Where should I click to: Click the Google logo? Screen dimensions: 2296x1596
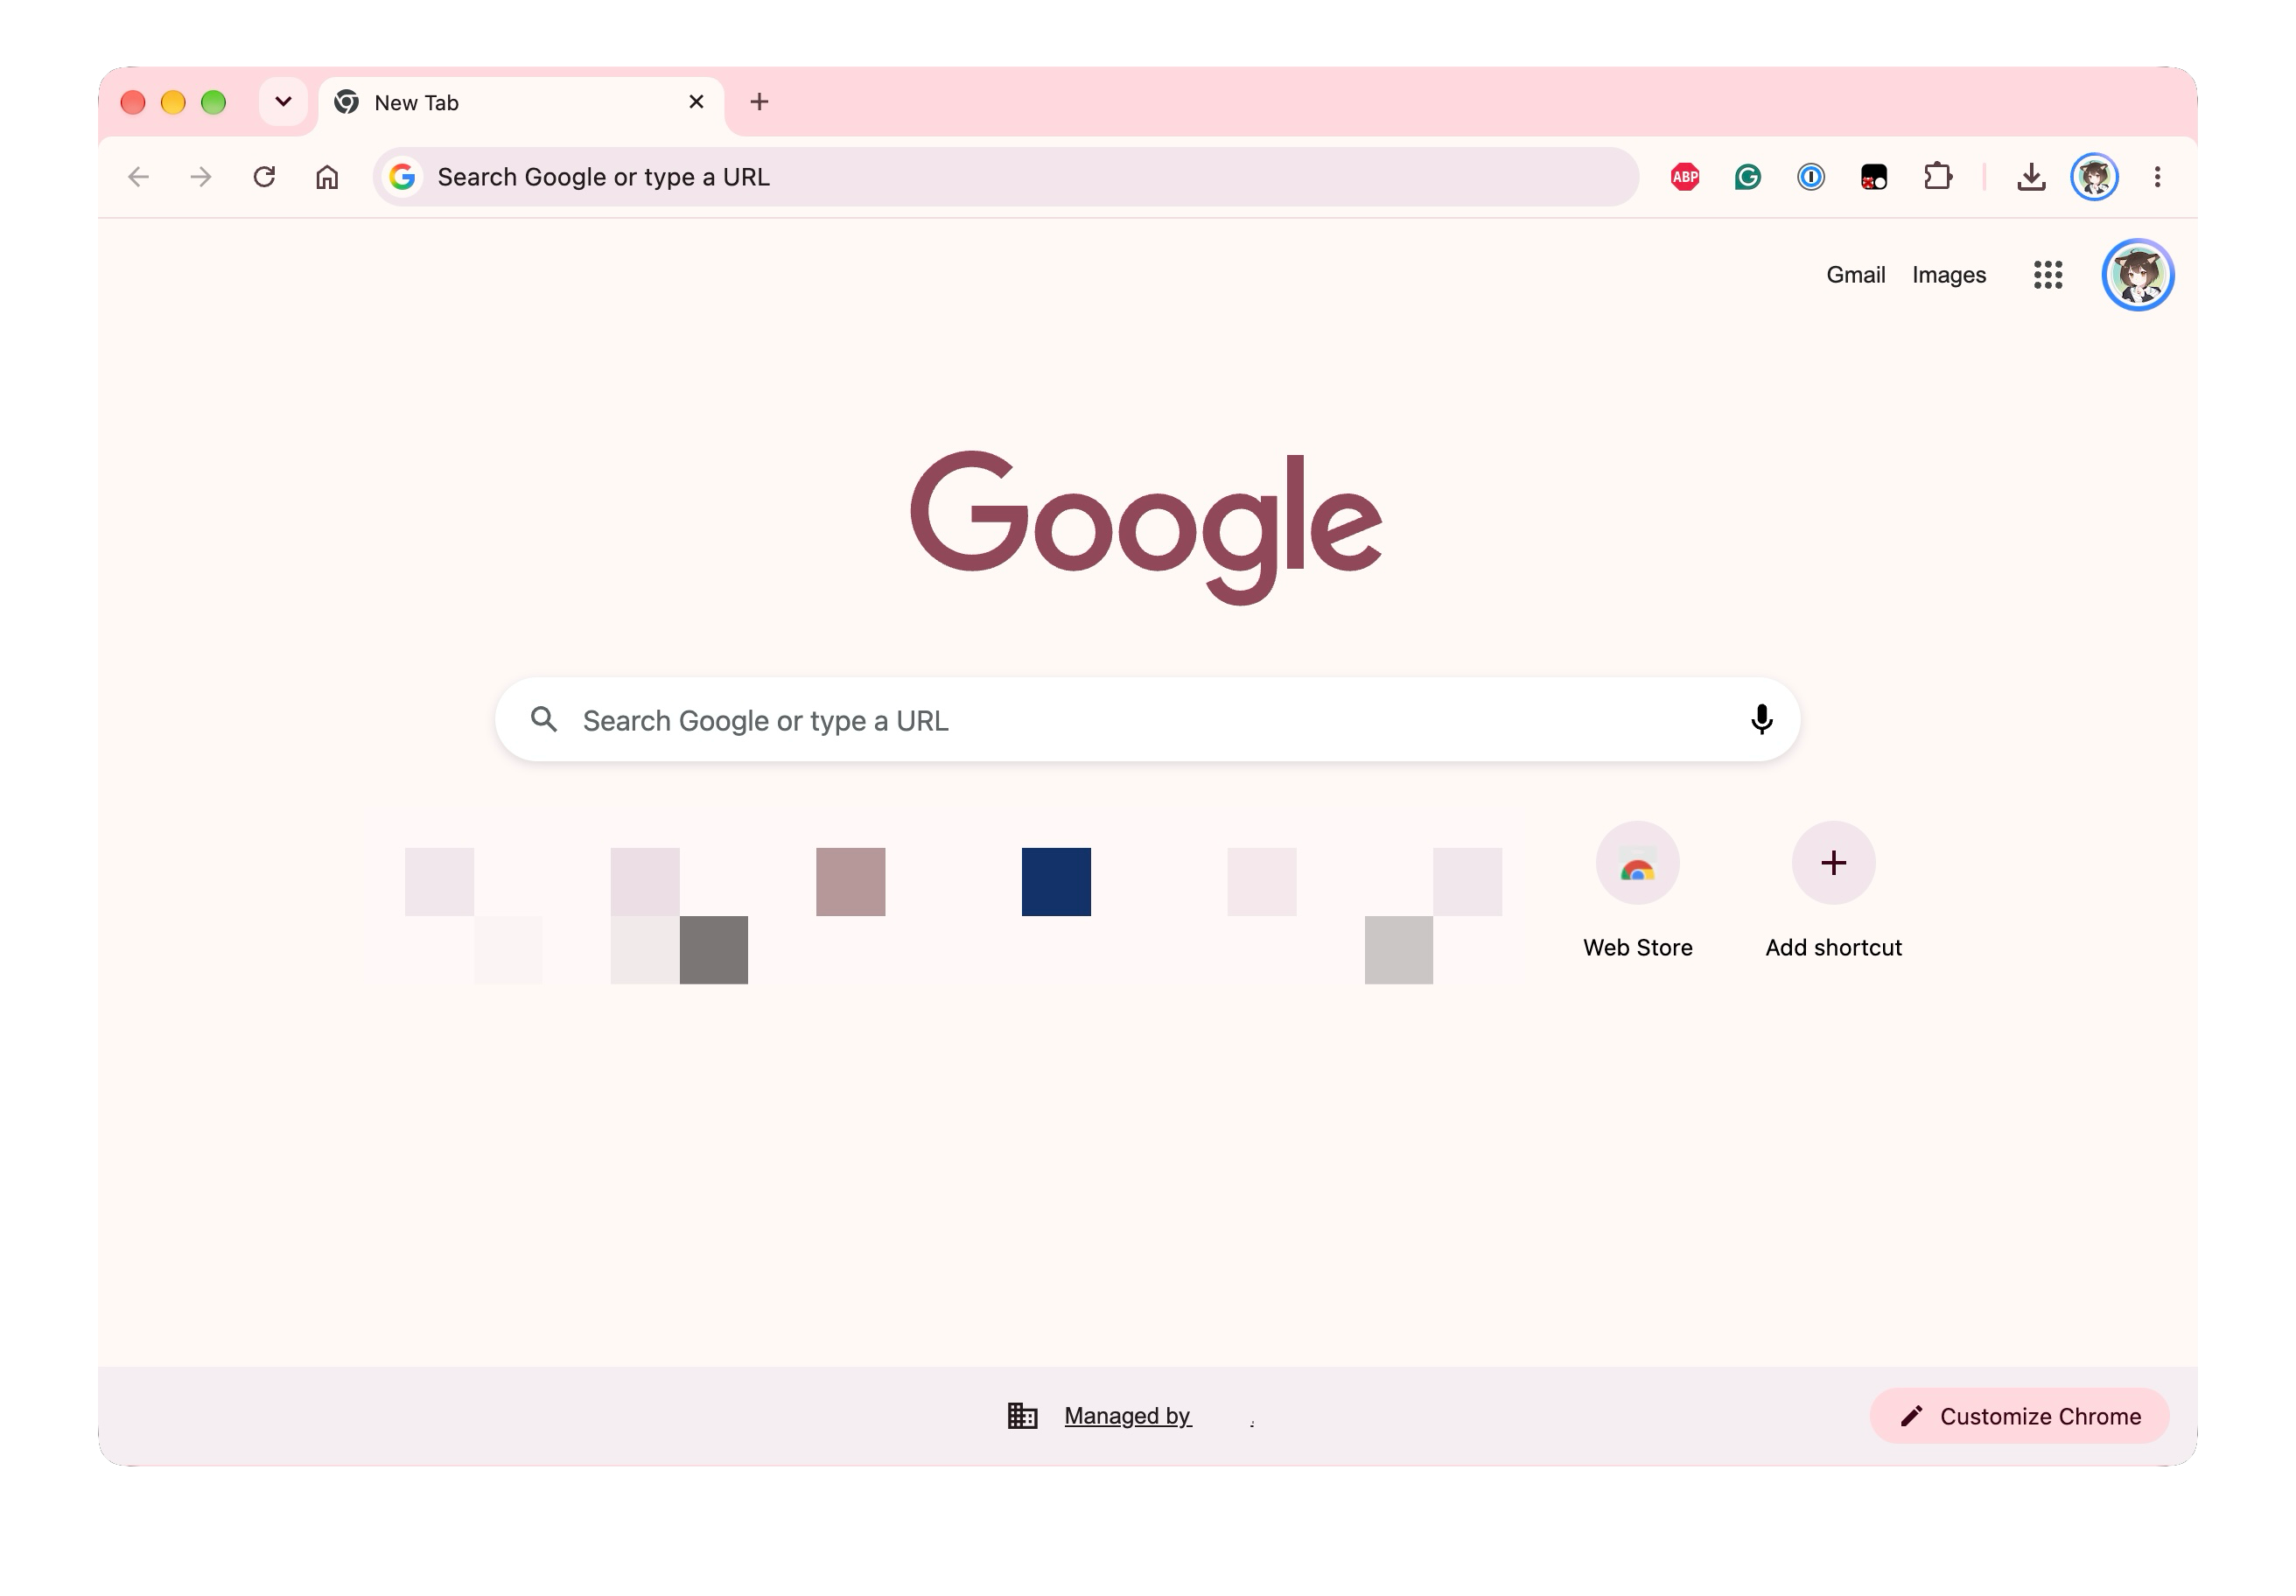(1146, 527)
